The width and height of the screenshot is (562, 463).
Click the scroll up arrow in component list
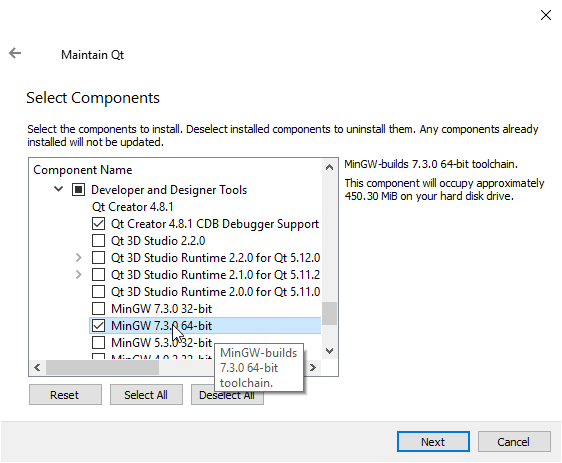pos(329,167)
